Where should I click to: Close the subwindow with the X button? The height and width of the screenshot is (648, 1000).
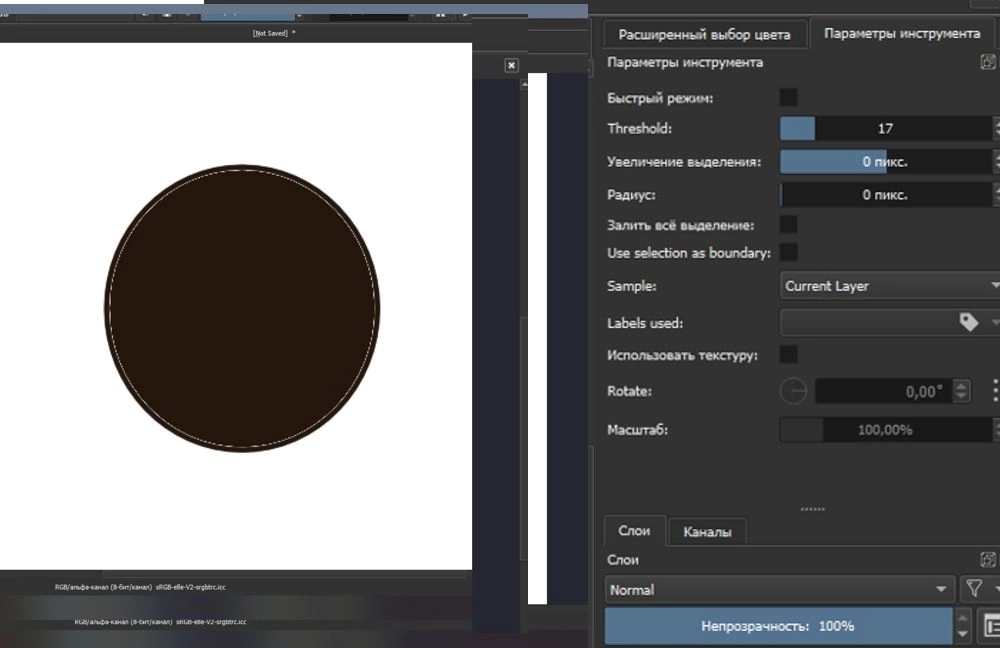coord(511,65)
